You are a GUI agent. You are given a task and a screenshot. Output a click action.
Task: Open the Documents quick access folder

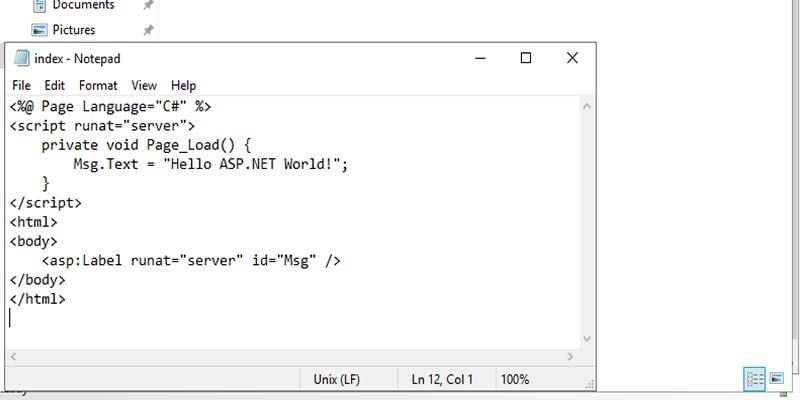pos(83,6)
